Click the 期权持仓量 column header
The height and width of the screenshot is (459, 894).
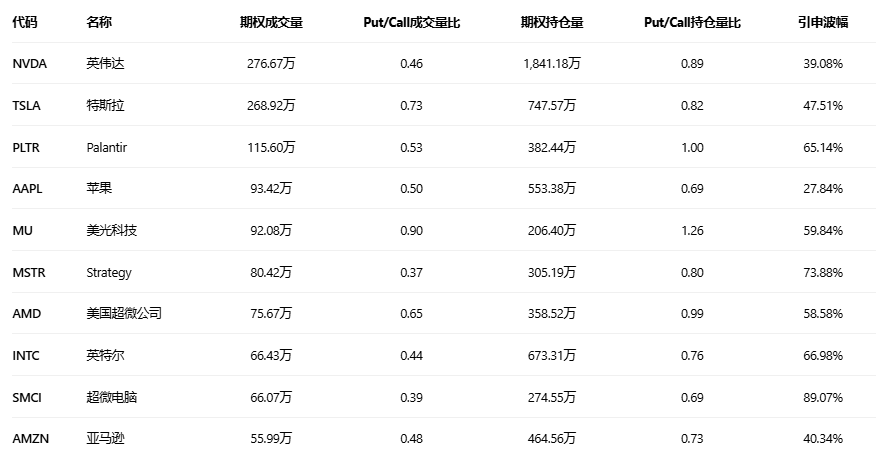coord(552,22)
